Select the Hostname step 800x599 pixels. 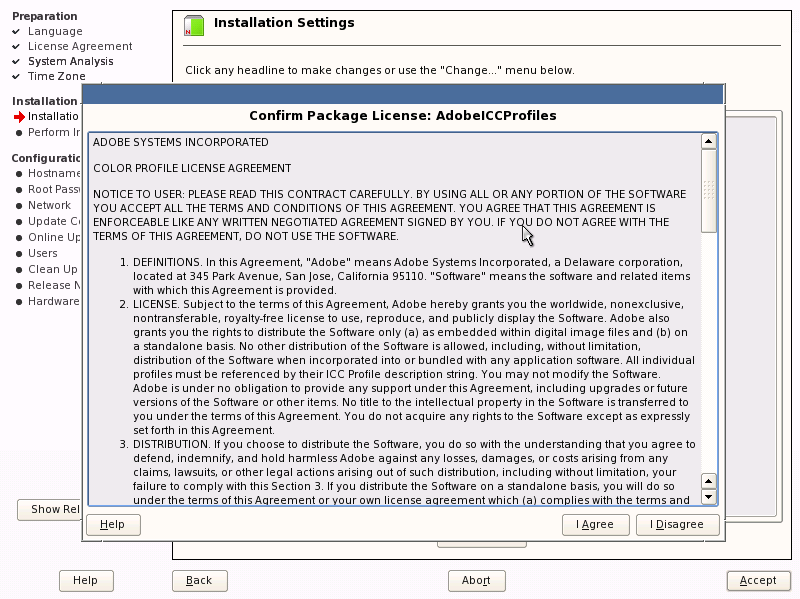[x=54, y=173]
